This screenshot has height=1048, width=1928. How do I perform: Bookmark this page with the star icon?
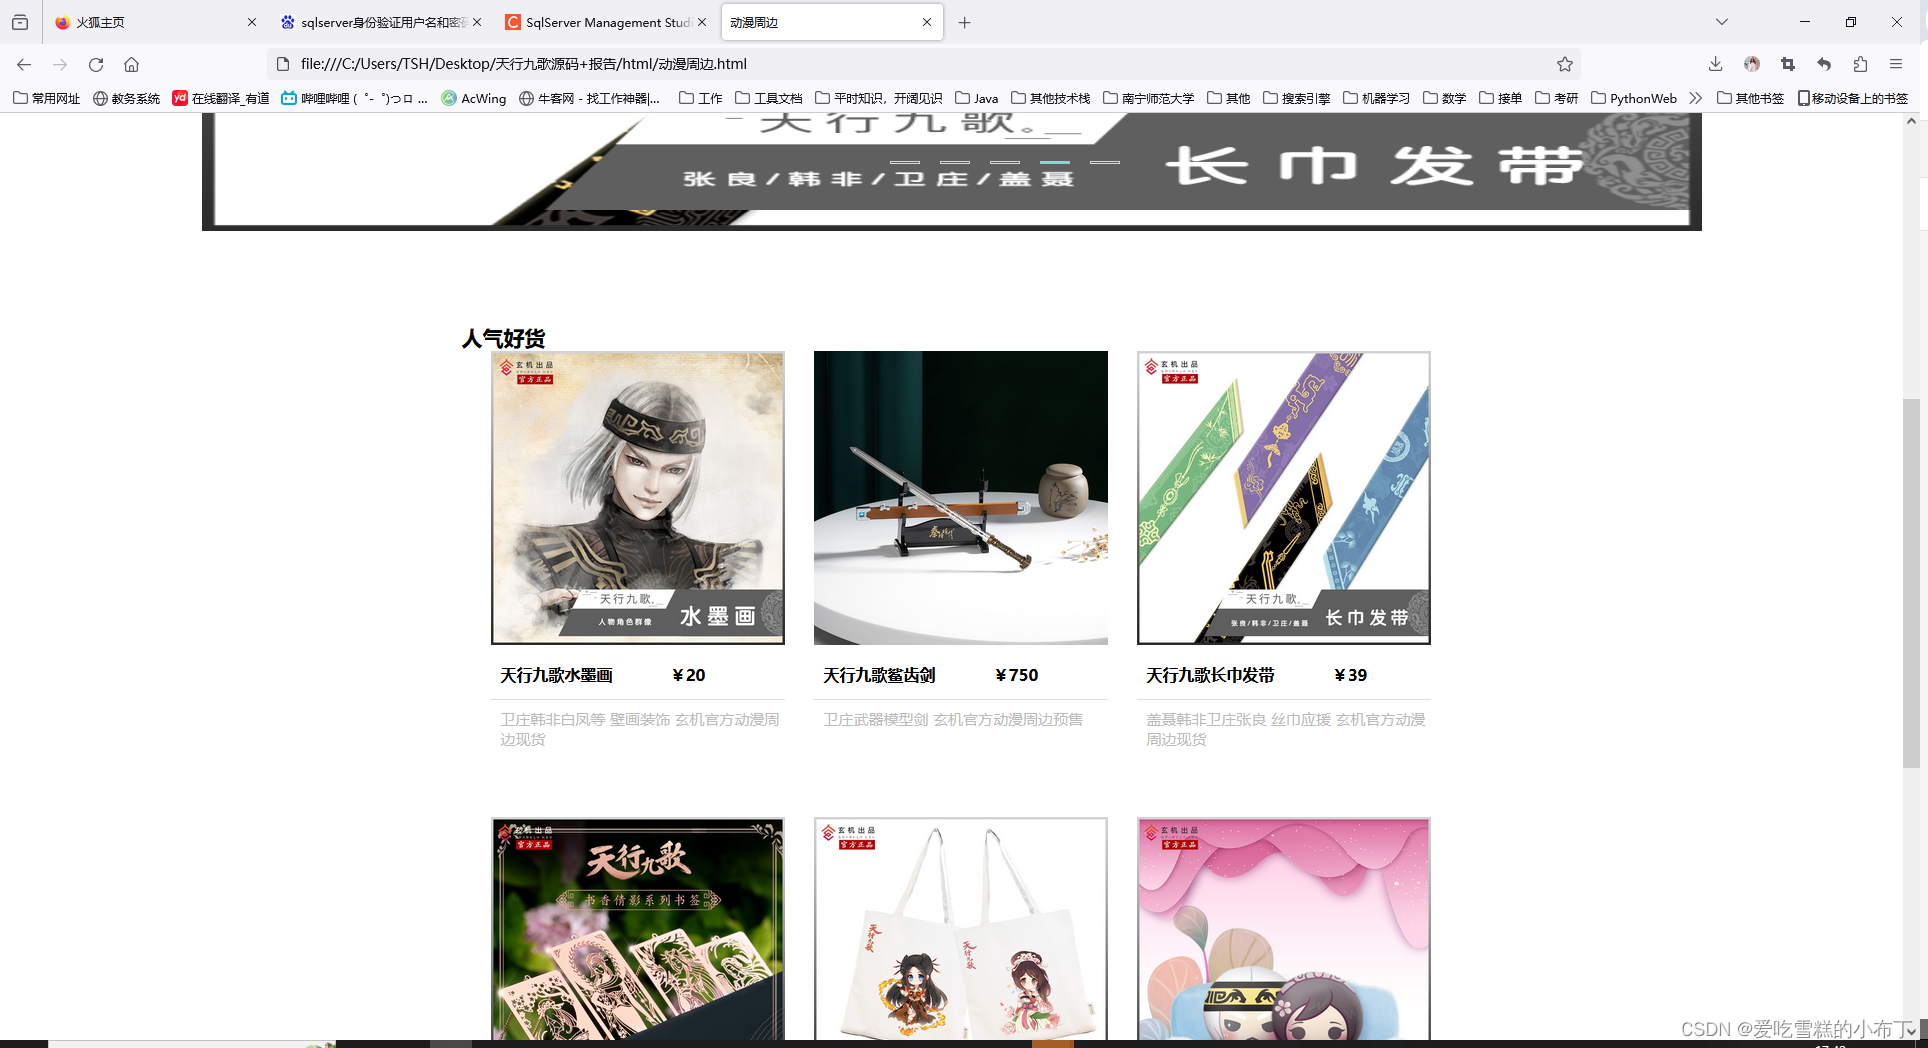coord(1565,64)
